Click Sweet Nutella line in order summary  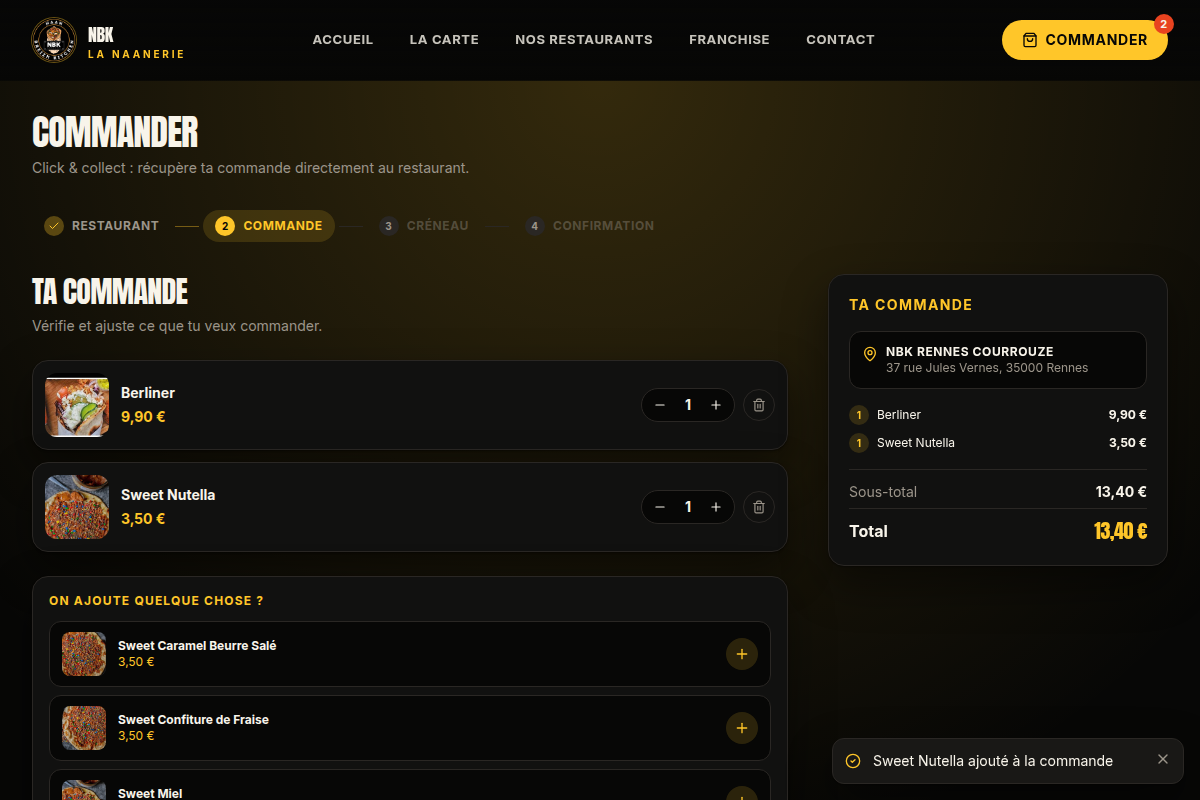click(x=998, y=443)
